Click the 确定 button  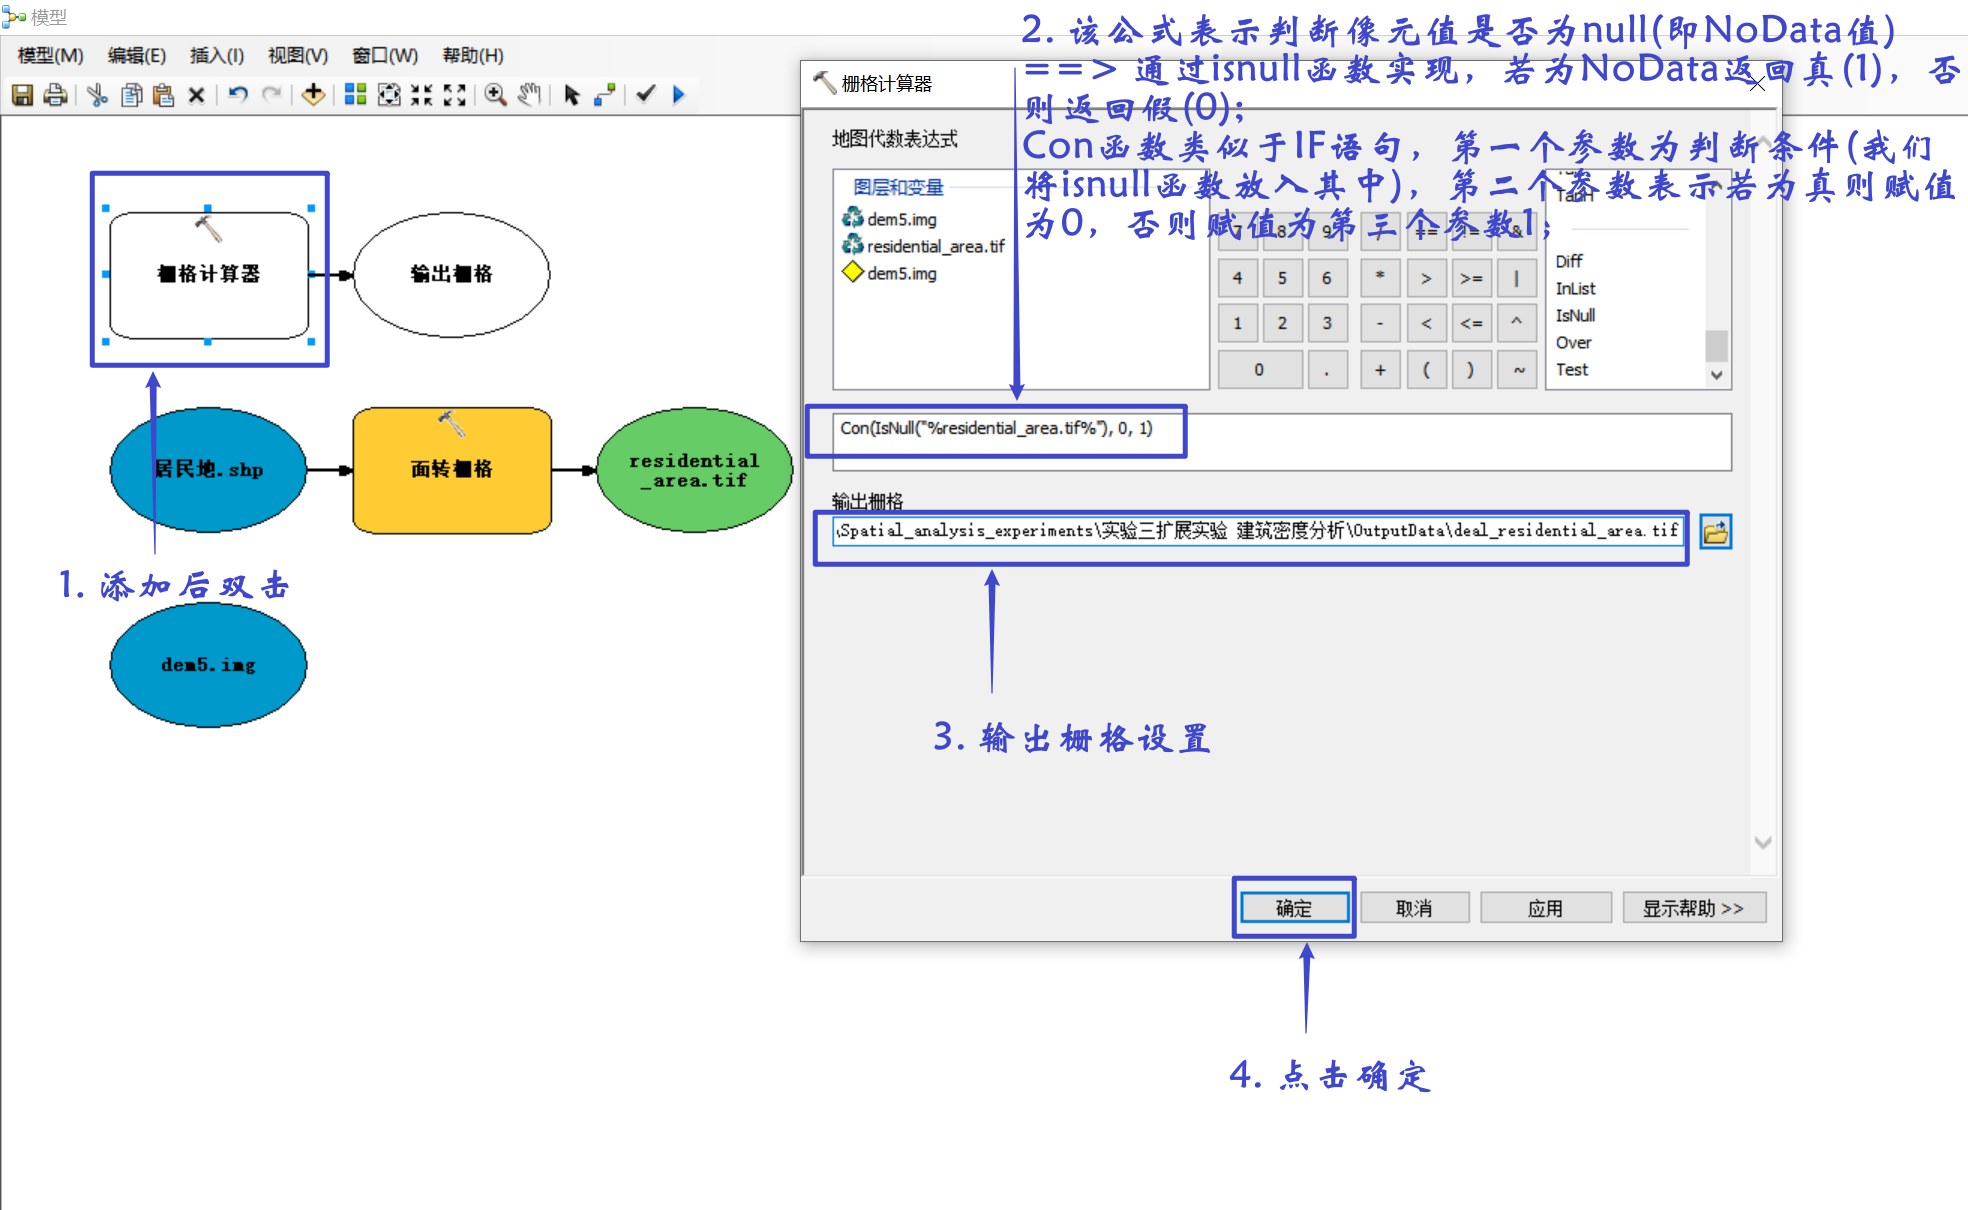1294,908
